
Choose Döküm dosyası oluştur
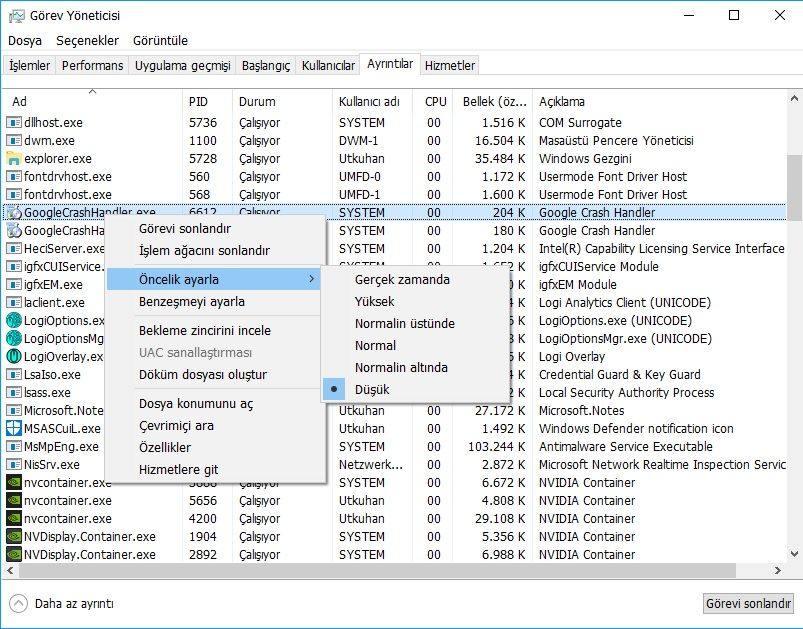point(214,374)
